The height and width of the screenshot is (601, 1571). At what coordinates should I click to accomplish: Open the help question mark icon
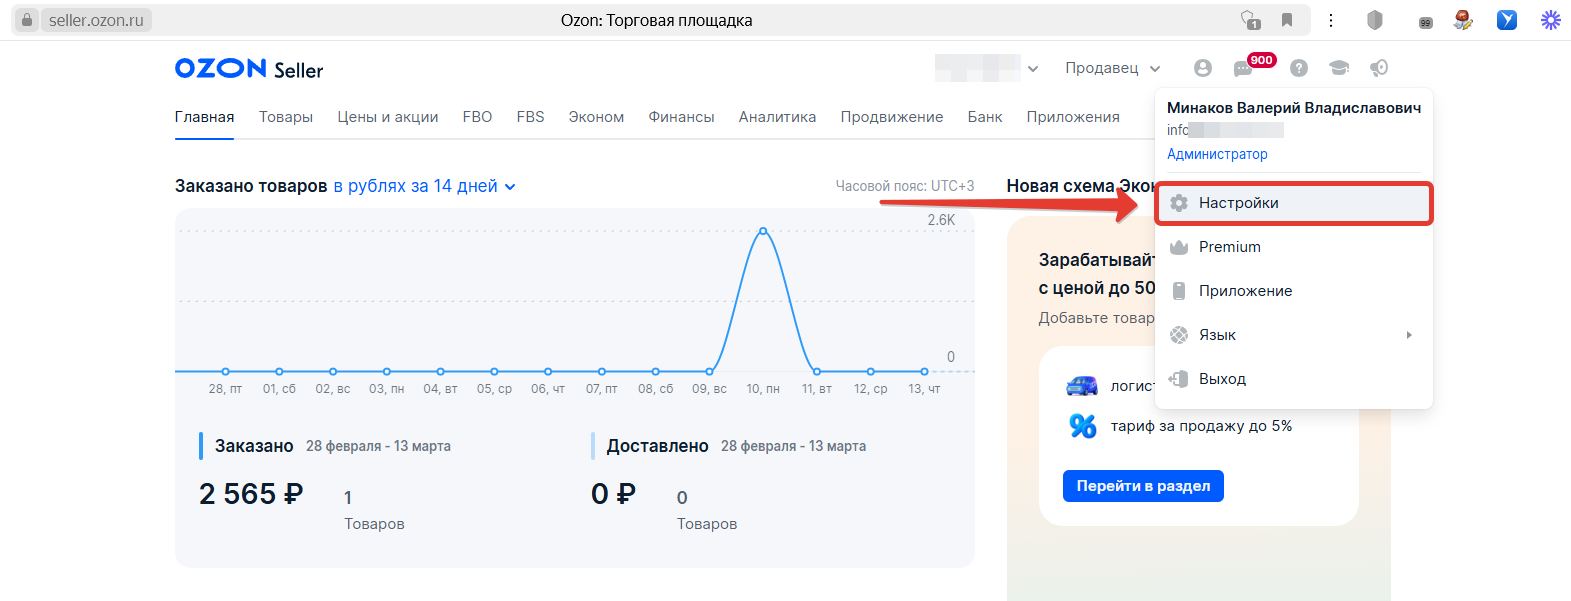(x=1299, y=68)
